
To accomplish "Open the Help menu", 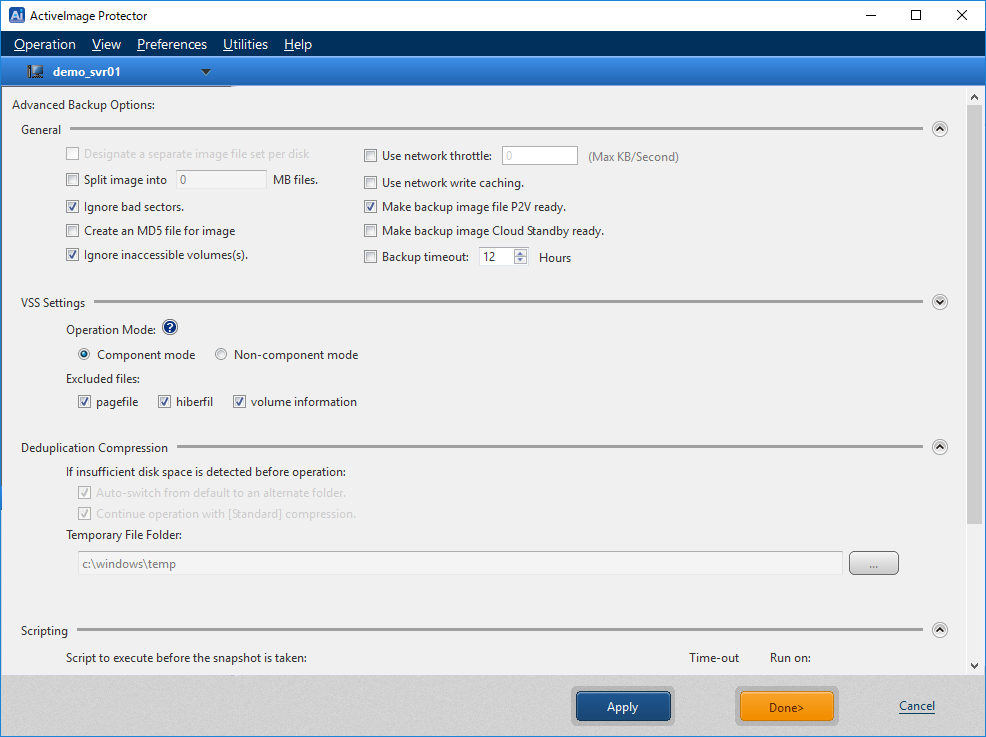I will pos(297,45).
